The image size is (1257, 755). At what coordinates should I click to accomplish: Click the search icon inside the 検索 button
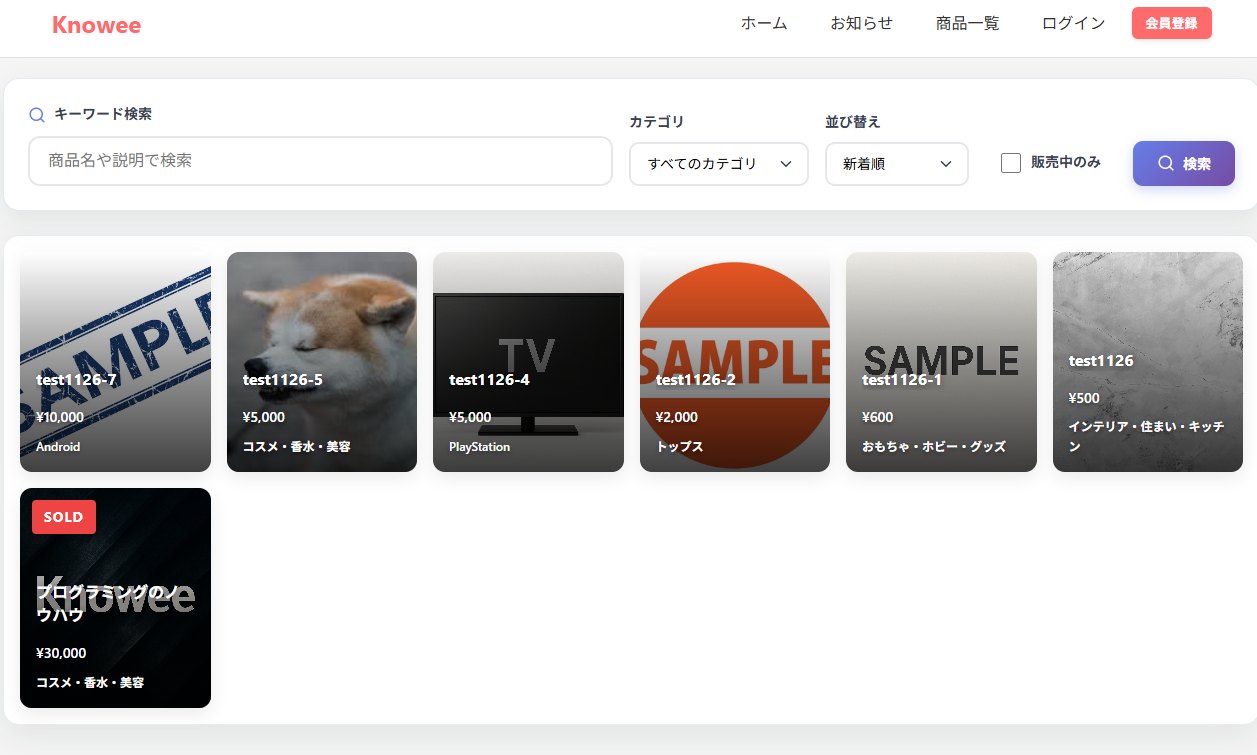(x=1165, y=163)
